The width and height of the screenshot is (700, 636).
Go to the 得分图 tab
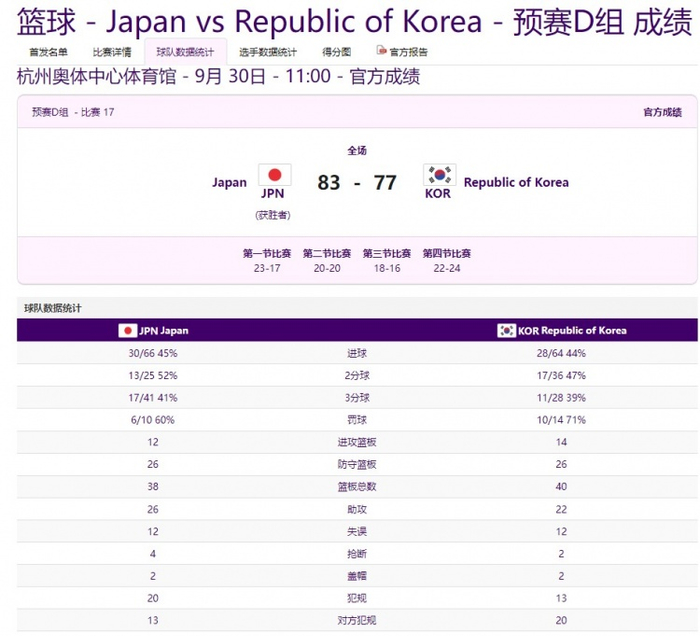coord(336,52)
